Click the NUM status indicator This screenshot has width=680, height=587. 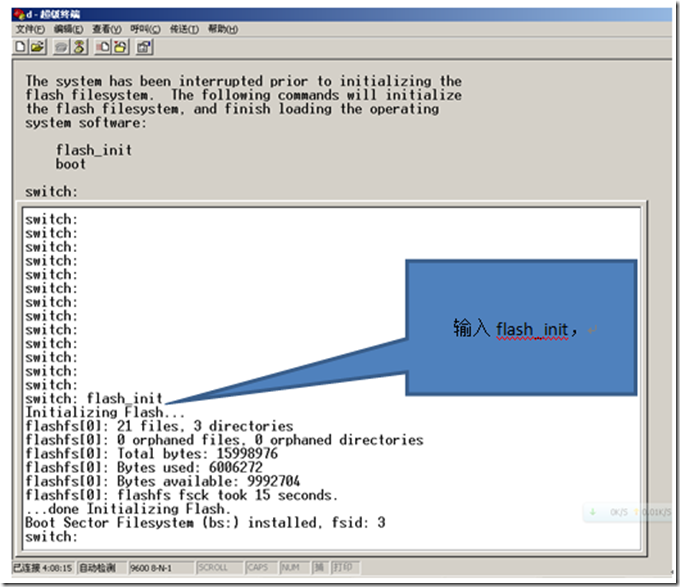point(294,567)
